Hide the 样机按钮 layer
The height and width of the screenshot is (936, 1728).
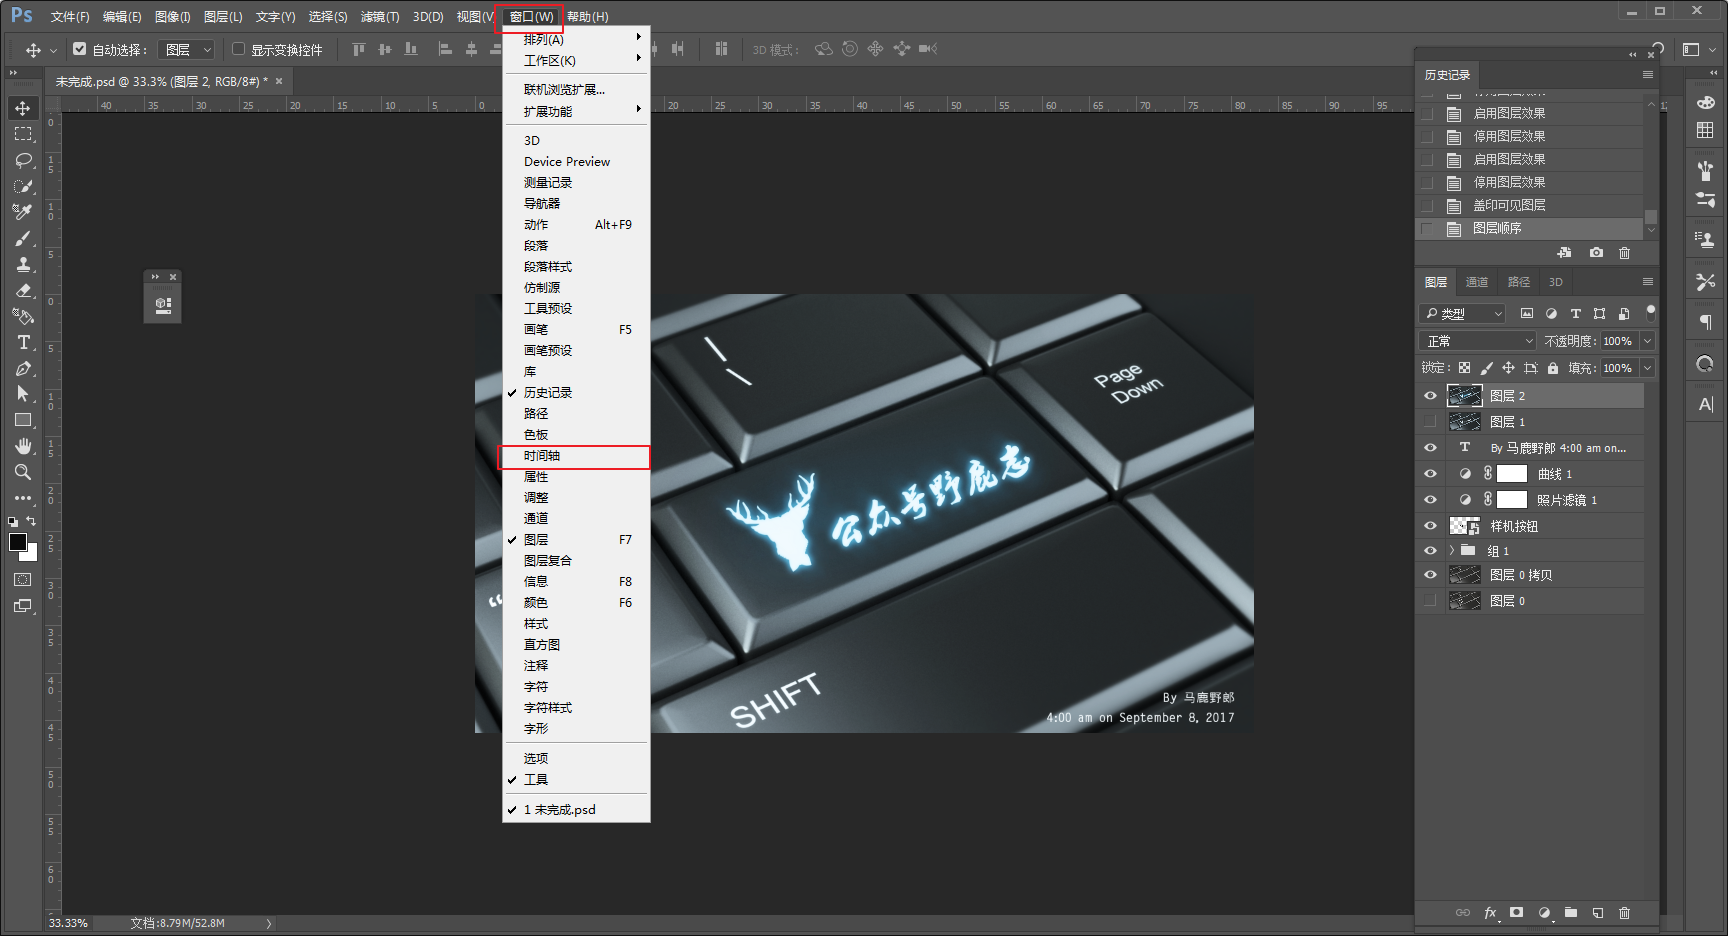click(x=1430, y=526)
